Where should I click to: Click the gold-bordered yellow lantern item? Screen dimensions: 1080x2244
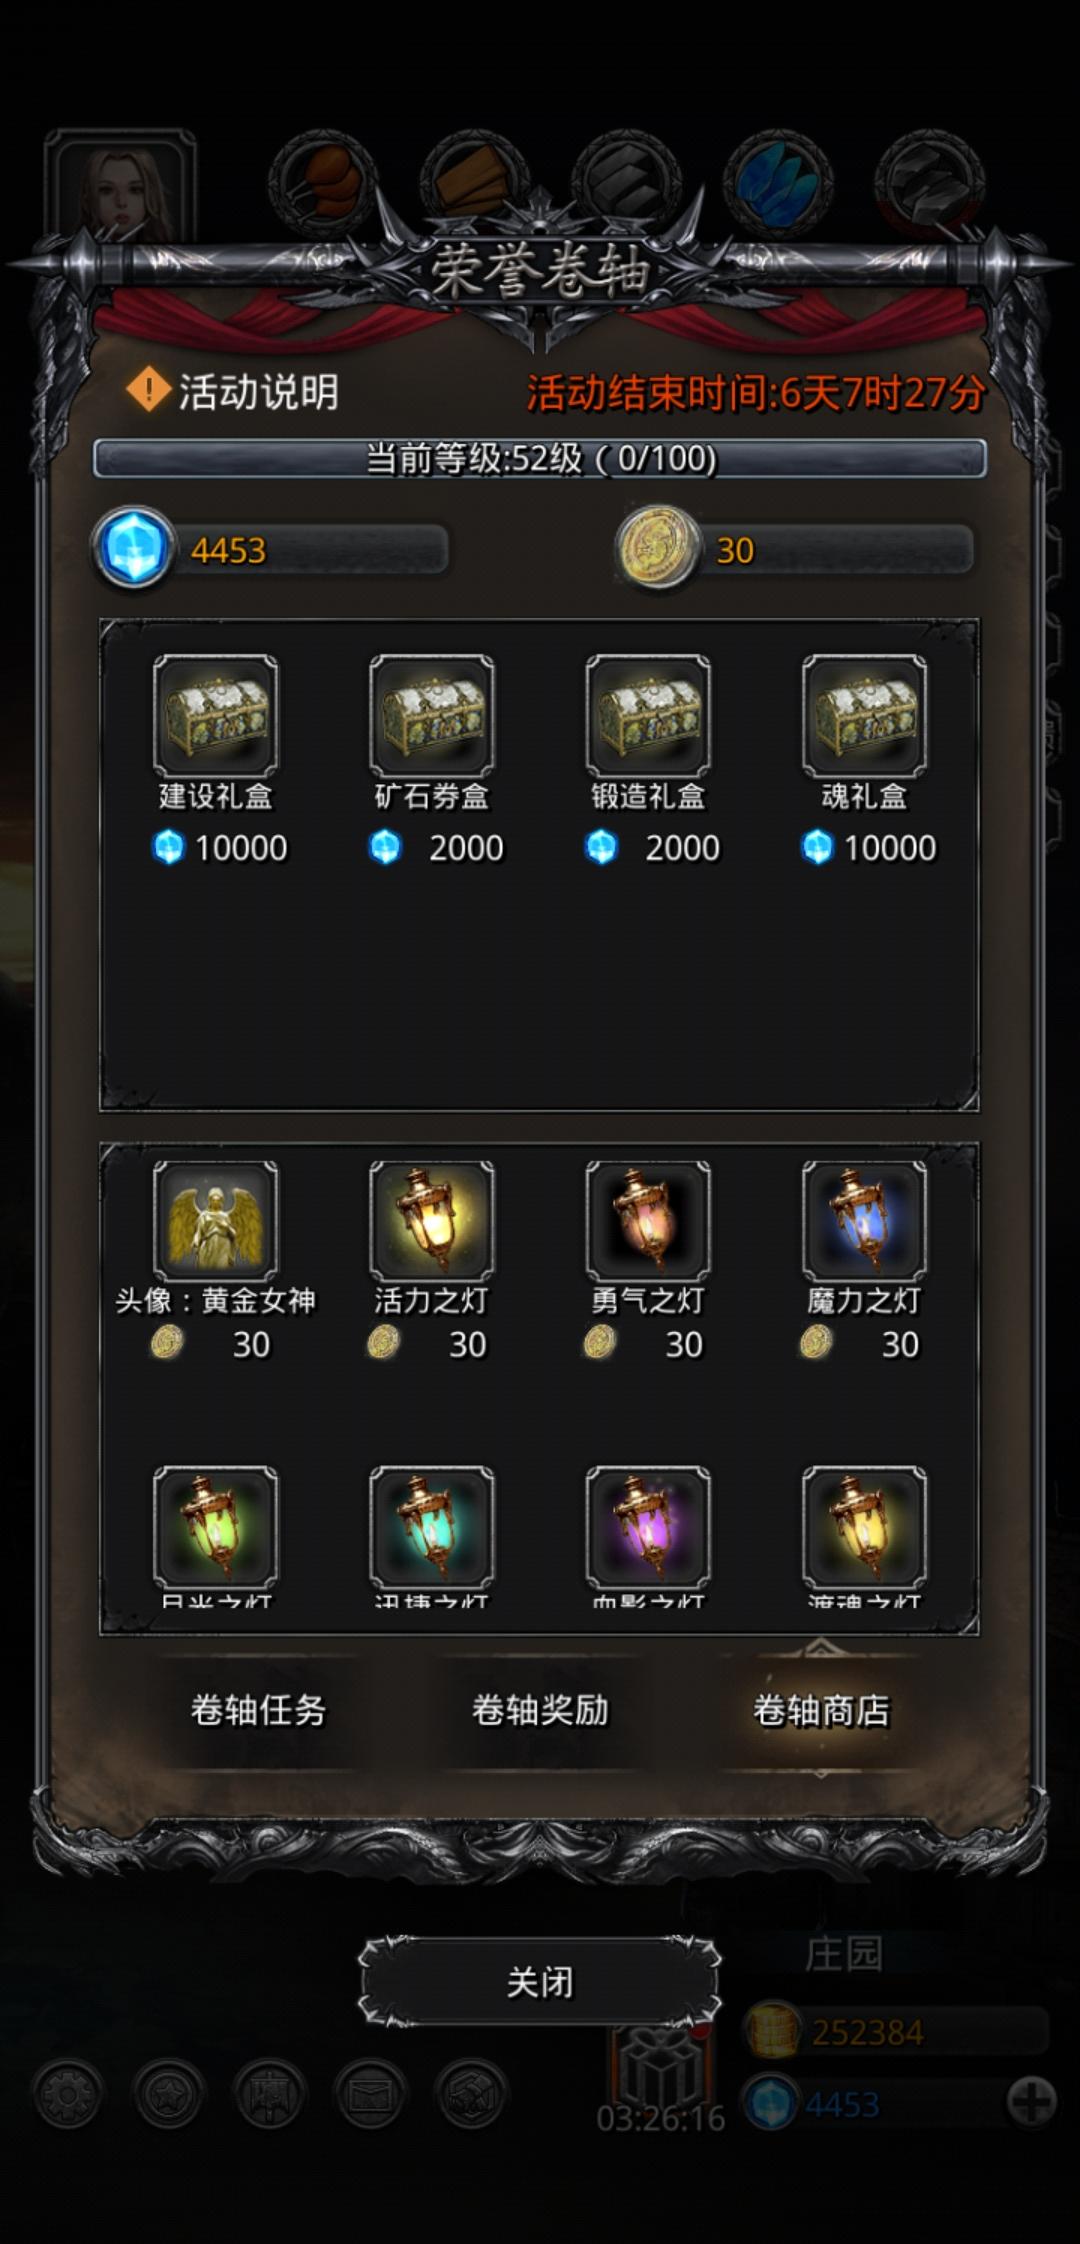point(864,1527)
